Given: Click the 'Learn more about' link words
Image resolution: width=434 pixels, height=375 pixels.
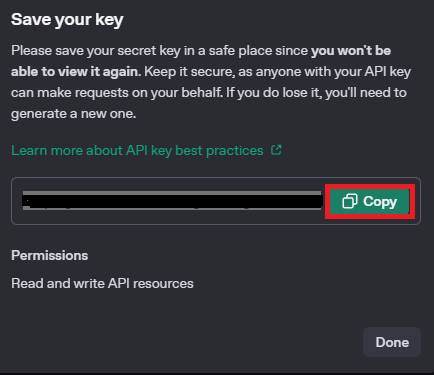Looking at the screenshot, I should 67,150.
